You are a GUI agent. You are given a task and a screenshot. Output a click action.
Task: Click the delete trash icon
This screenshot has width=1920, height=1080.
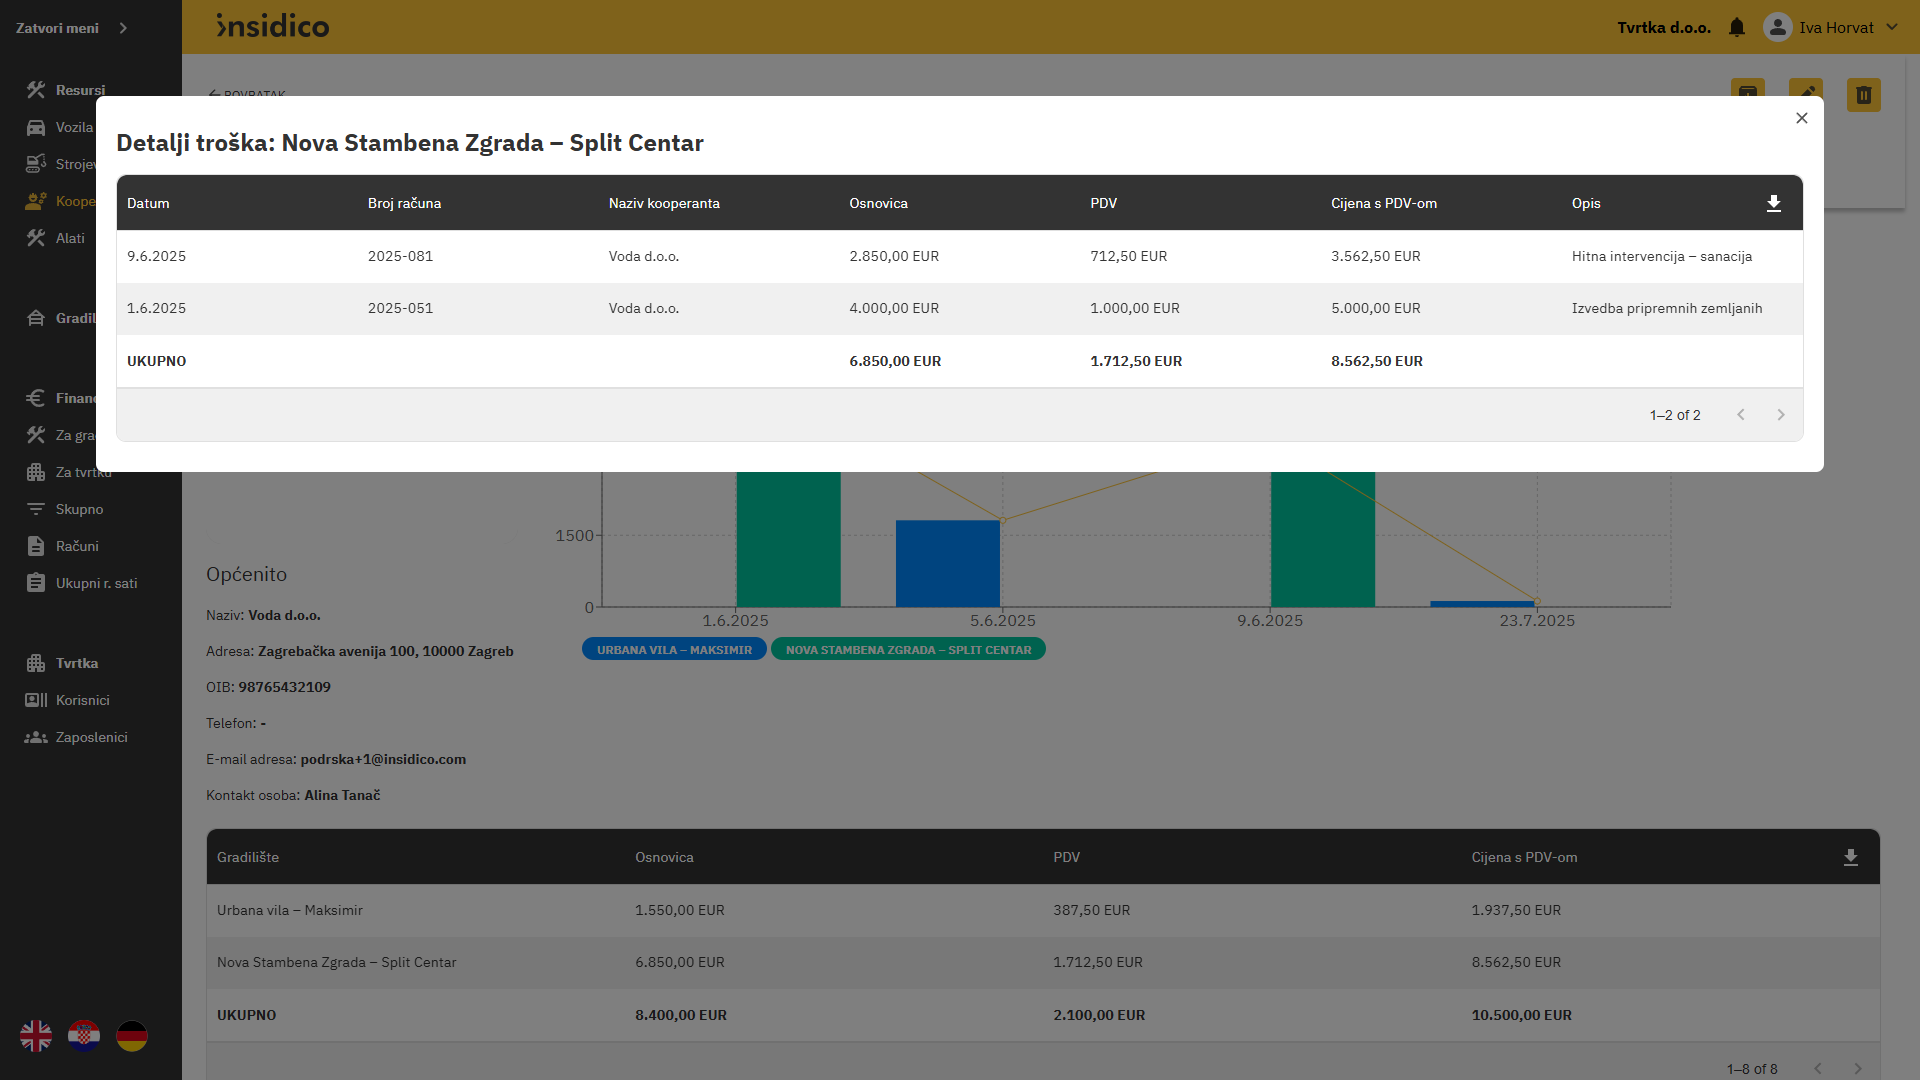tap(1863, 95)
